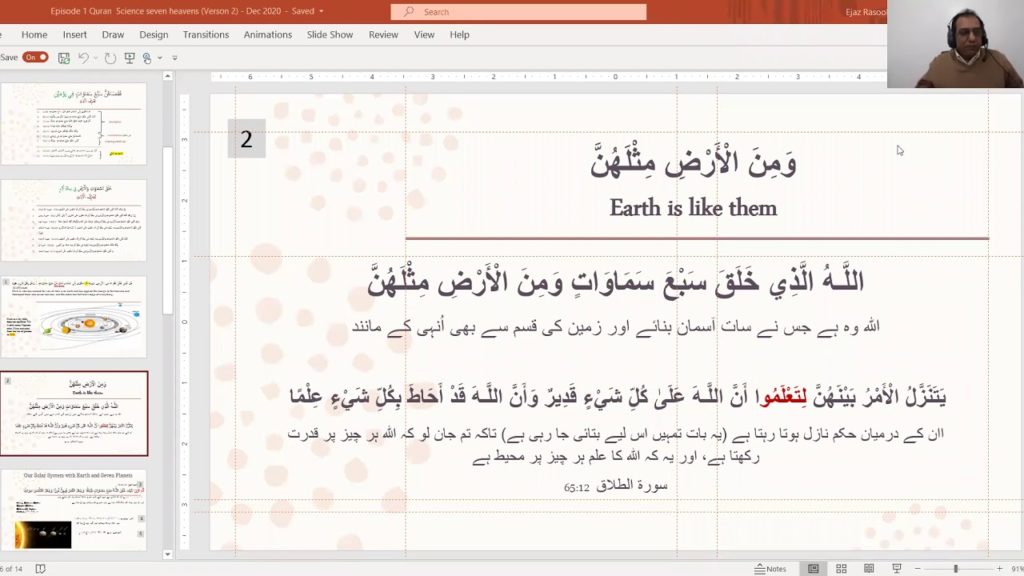Image resolution: width=1024 pixels, height=576 pixels.
Task: Undo the last action
Action: [84, 58]
